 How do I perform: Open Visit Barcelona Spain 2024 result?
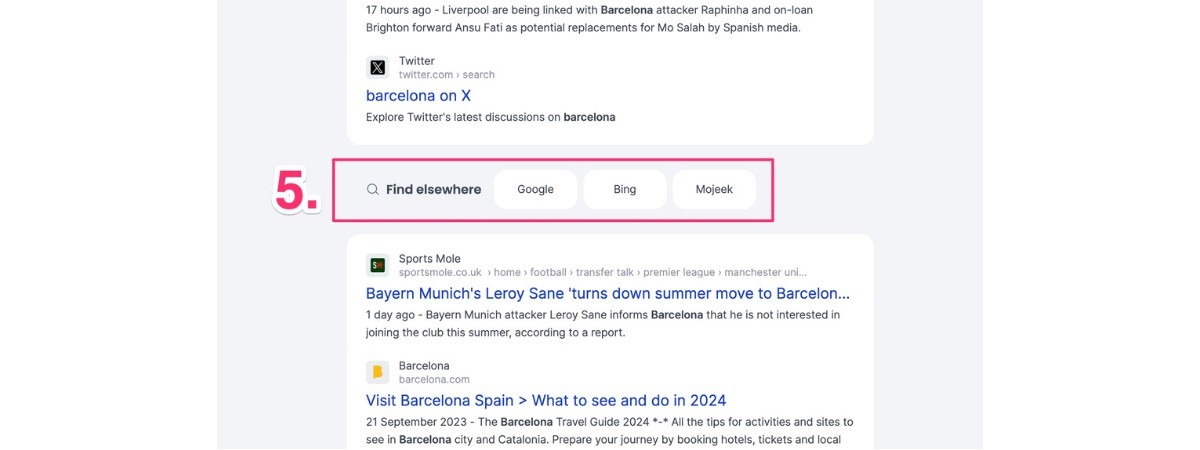546,401
